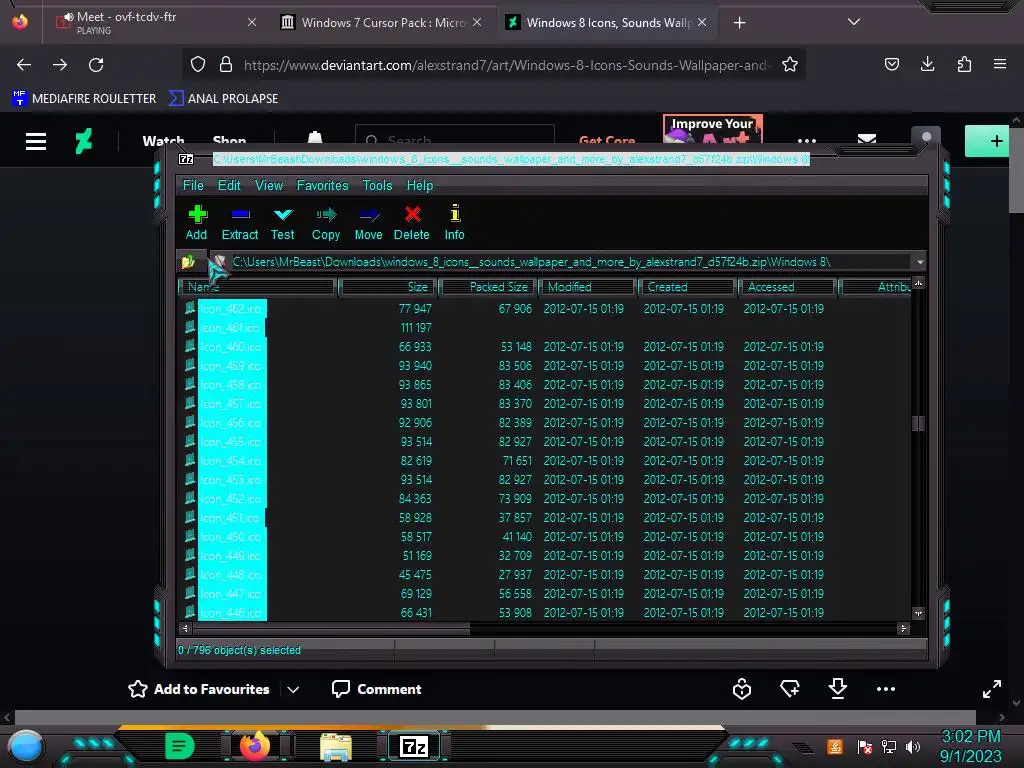Expand the list all tabs chevron
Image resolution: width=1024 pixels, height=768 pixels.
coord(854,22)
